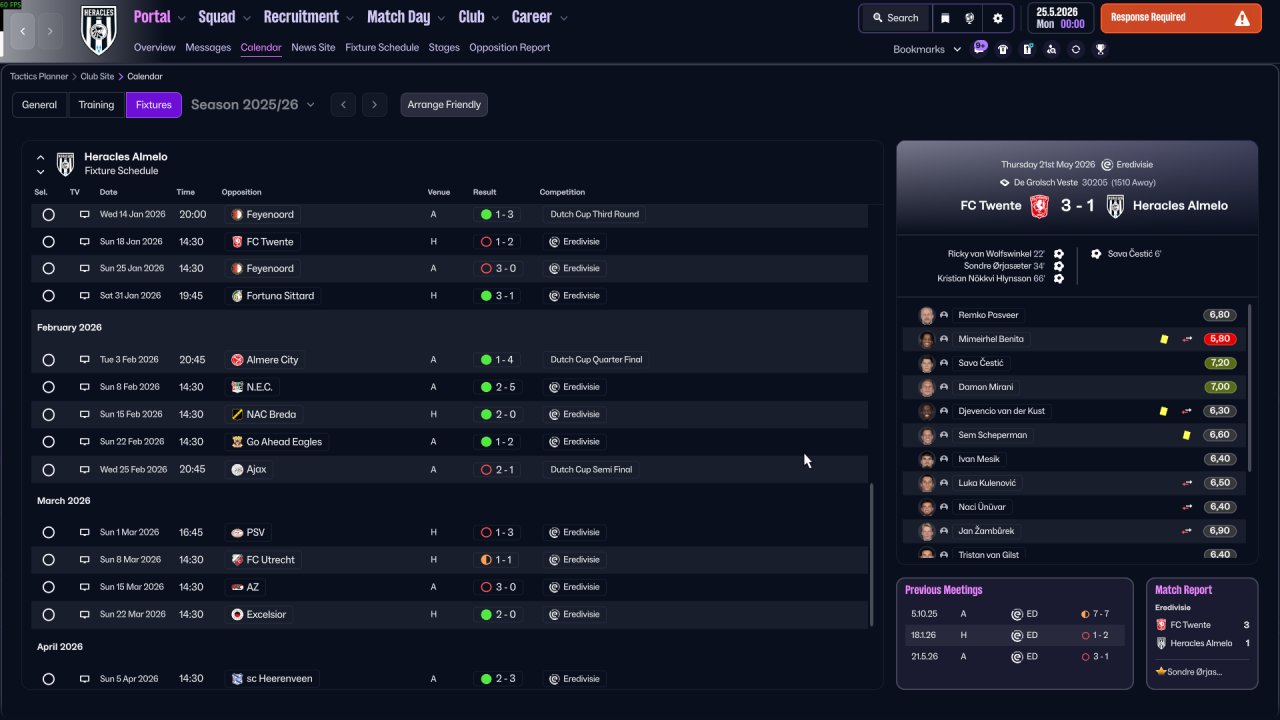Image resolution: width=1280 pixels, height=720 pixels.
Task: Click the substitution icon for Luka Kulenović
Action: pyautogui.click(x=1187, y=483)
